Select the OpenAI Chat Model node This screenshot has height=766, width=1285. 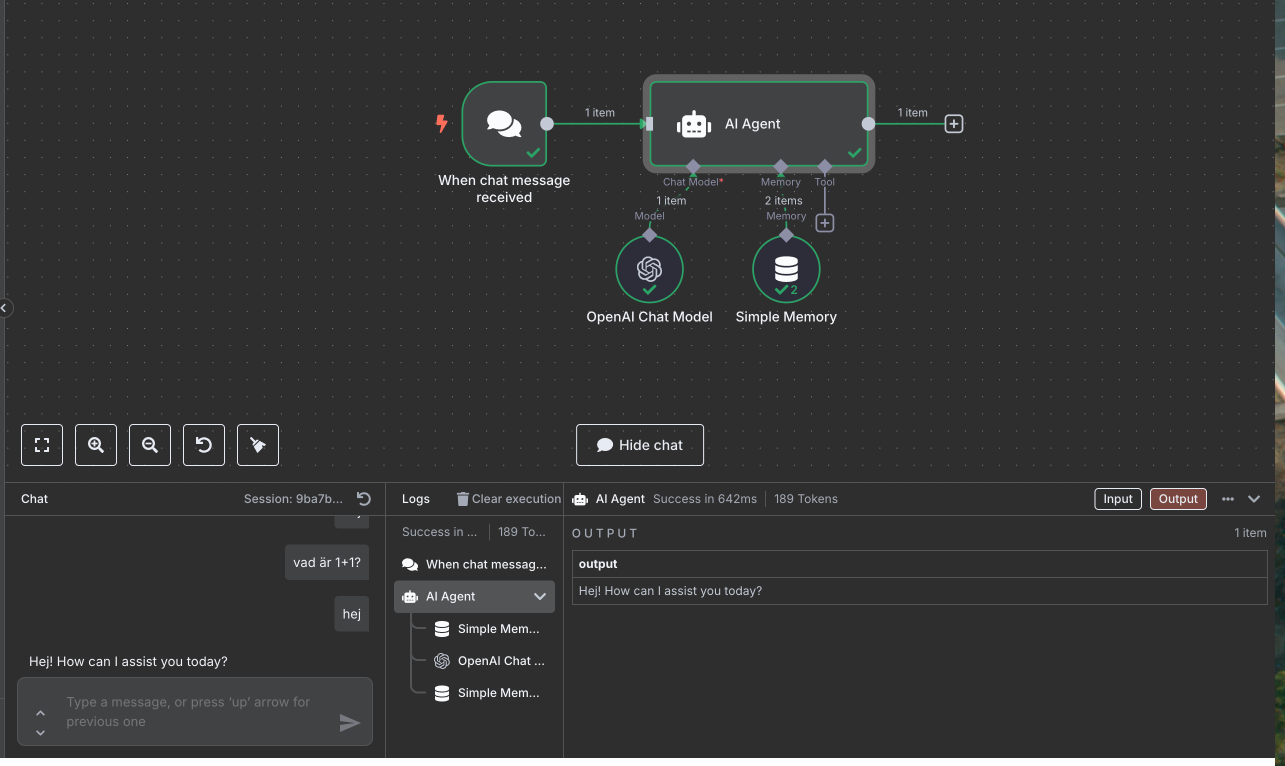click(x=649, y=269)
